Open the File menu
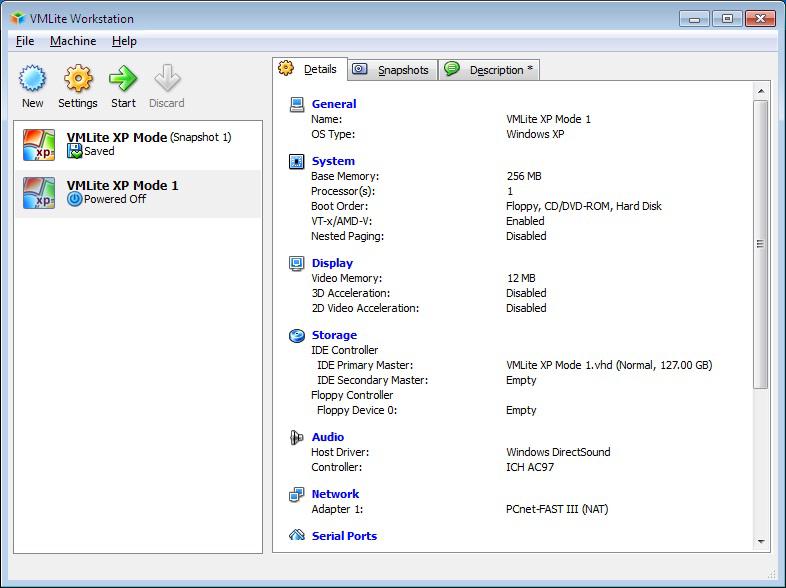Viewport: 786px width, 588px height. [25, 41]
